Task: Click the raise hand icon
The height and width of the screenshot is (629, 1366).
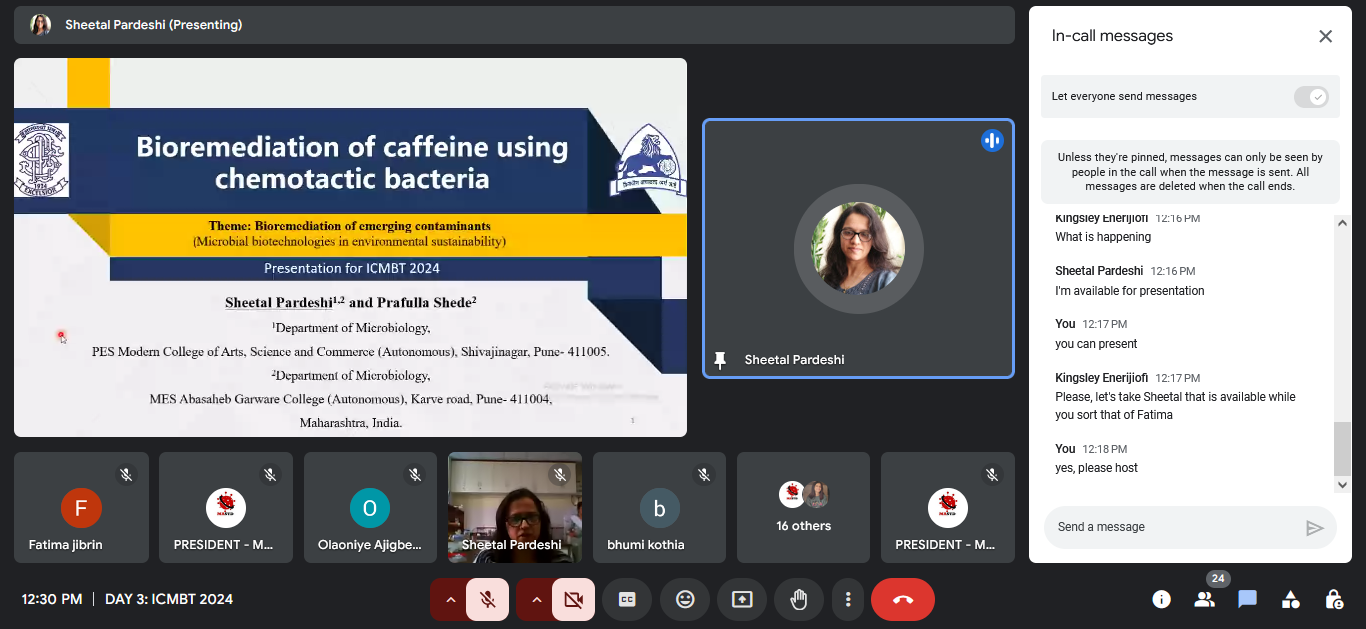Action: click(x=798, y=599)
